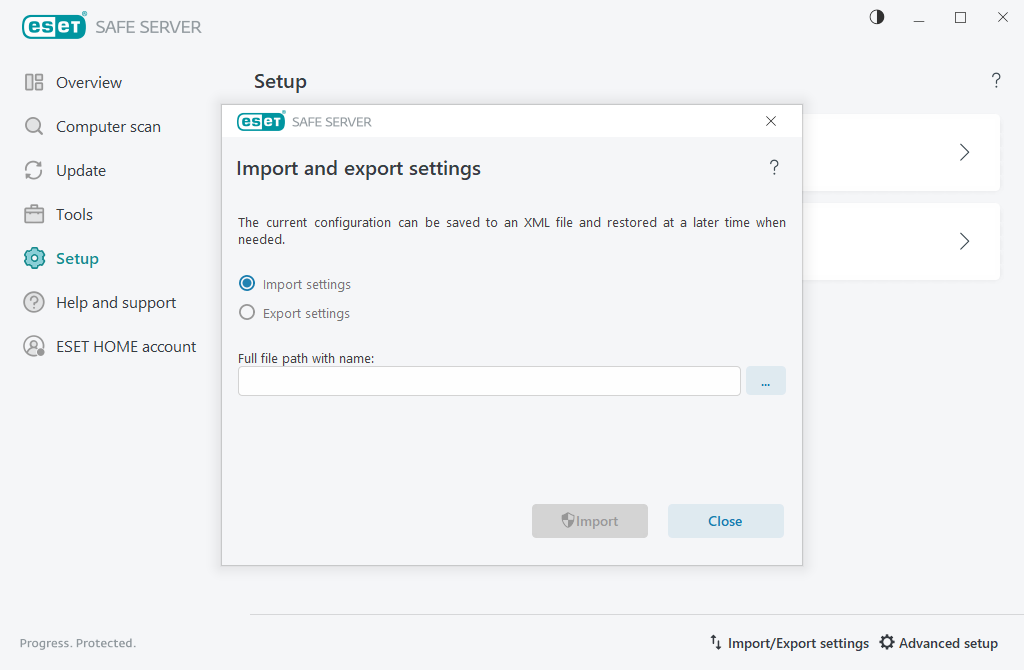Click the ESET HOME account user icon
The height and width of the screenshot is (670, 1024).
click(x=34, y=346)
